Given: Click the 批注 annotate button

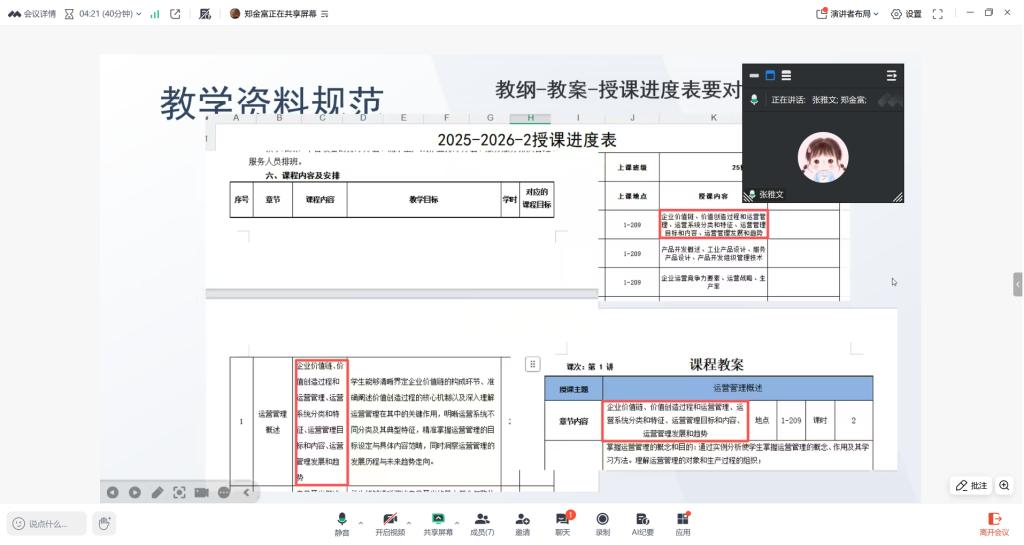Looking at the screenshot, I should point(971,485).
